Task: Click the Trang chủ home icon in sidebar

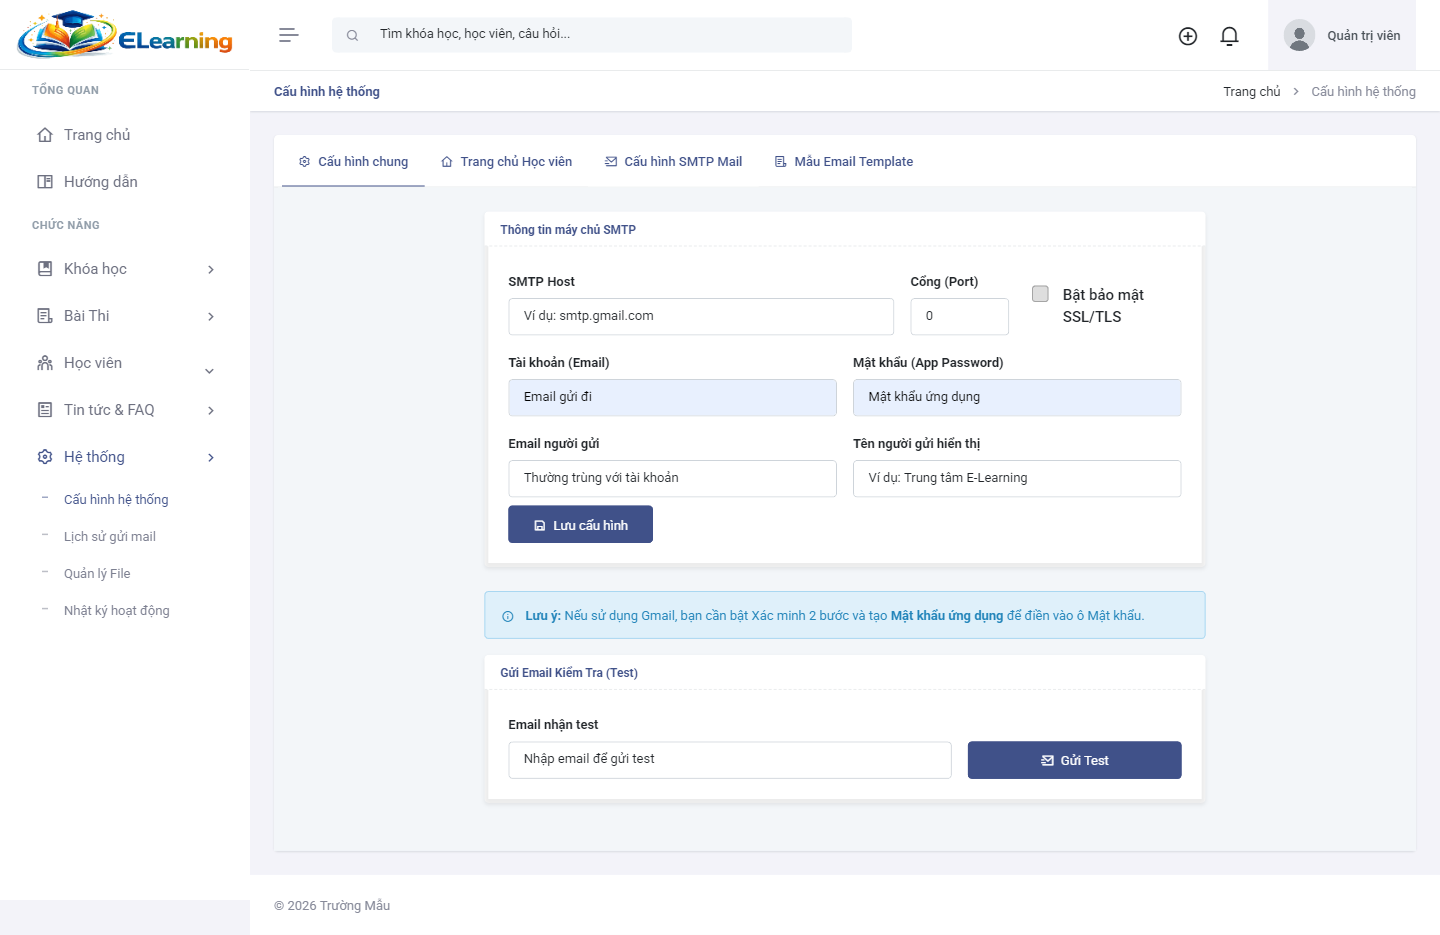Action: pyautogui.click(x=45, y=135)
